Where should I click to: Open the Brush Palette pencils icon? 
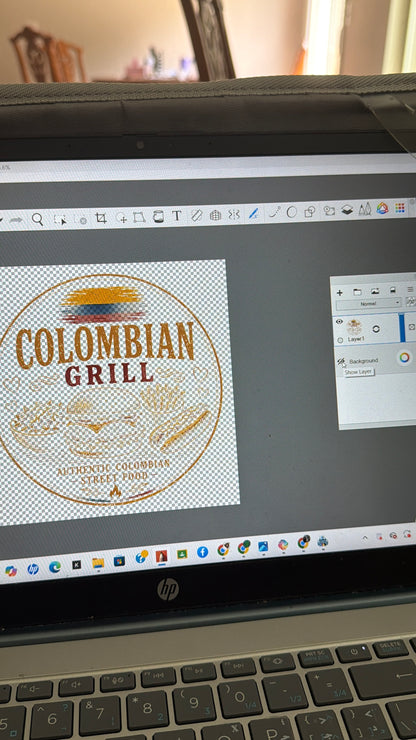pos(365,209)
